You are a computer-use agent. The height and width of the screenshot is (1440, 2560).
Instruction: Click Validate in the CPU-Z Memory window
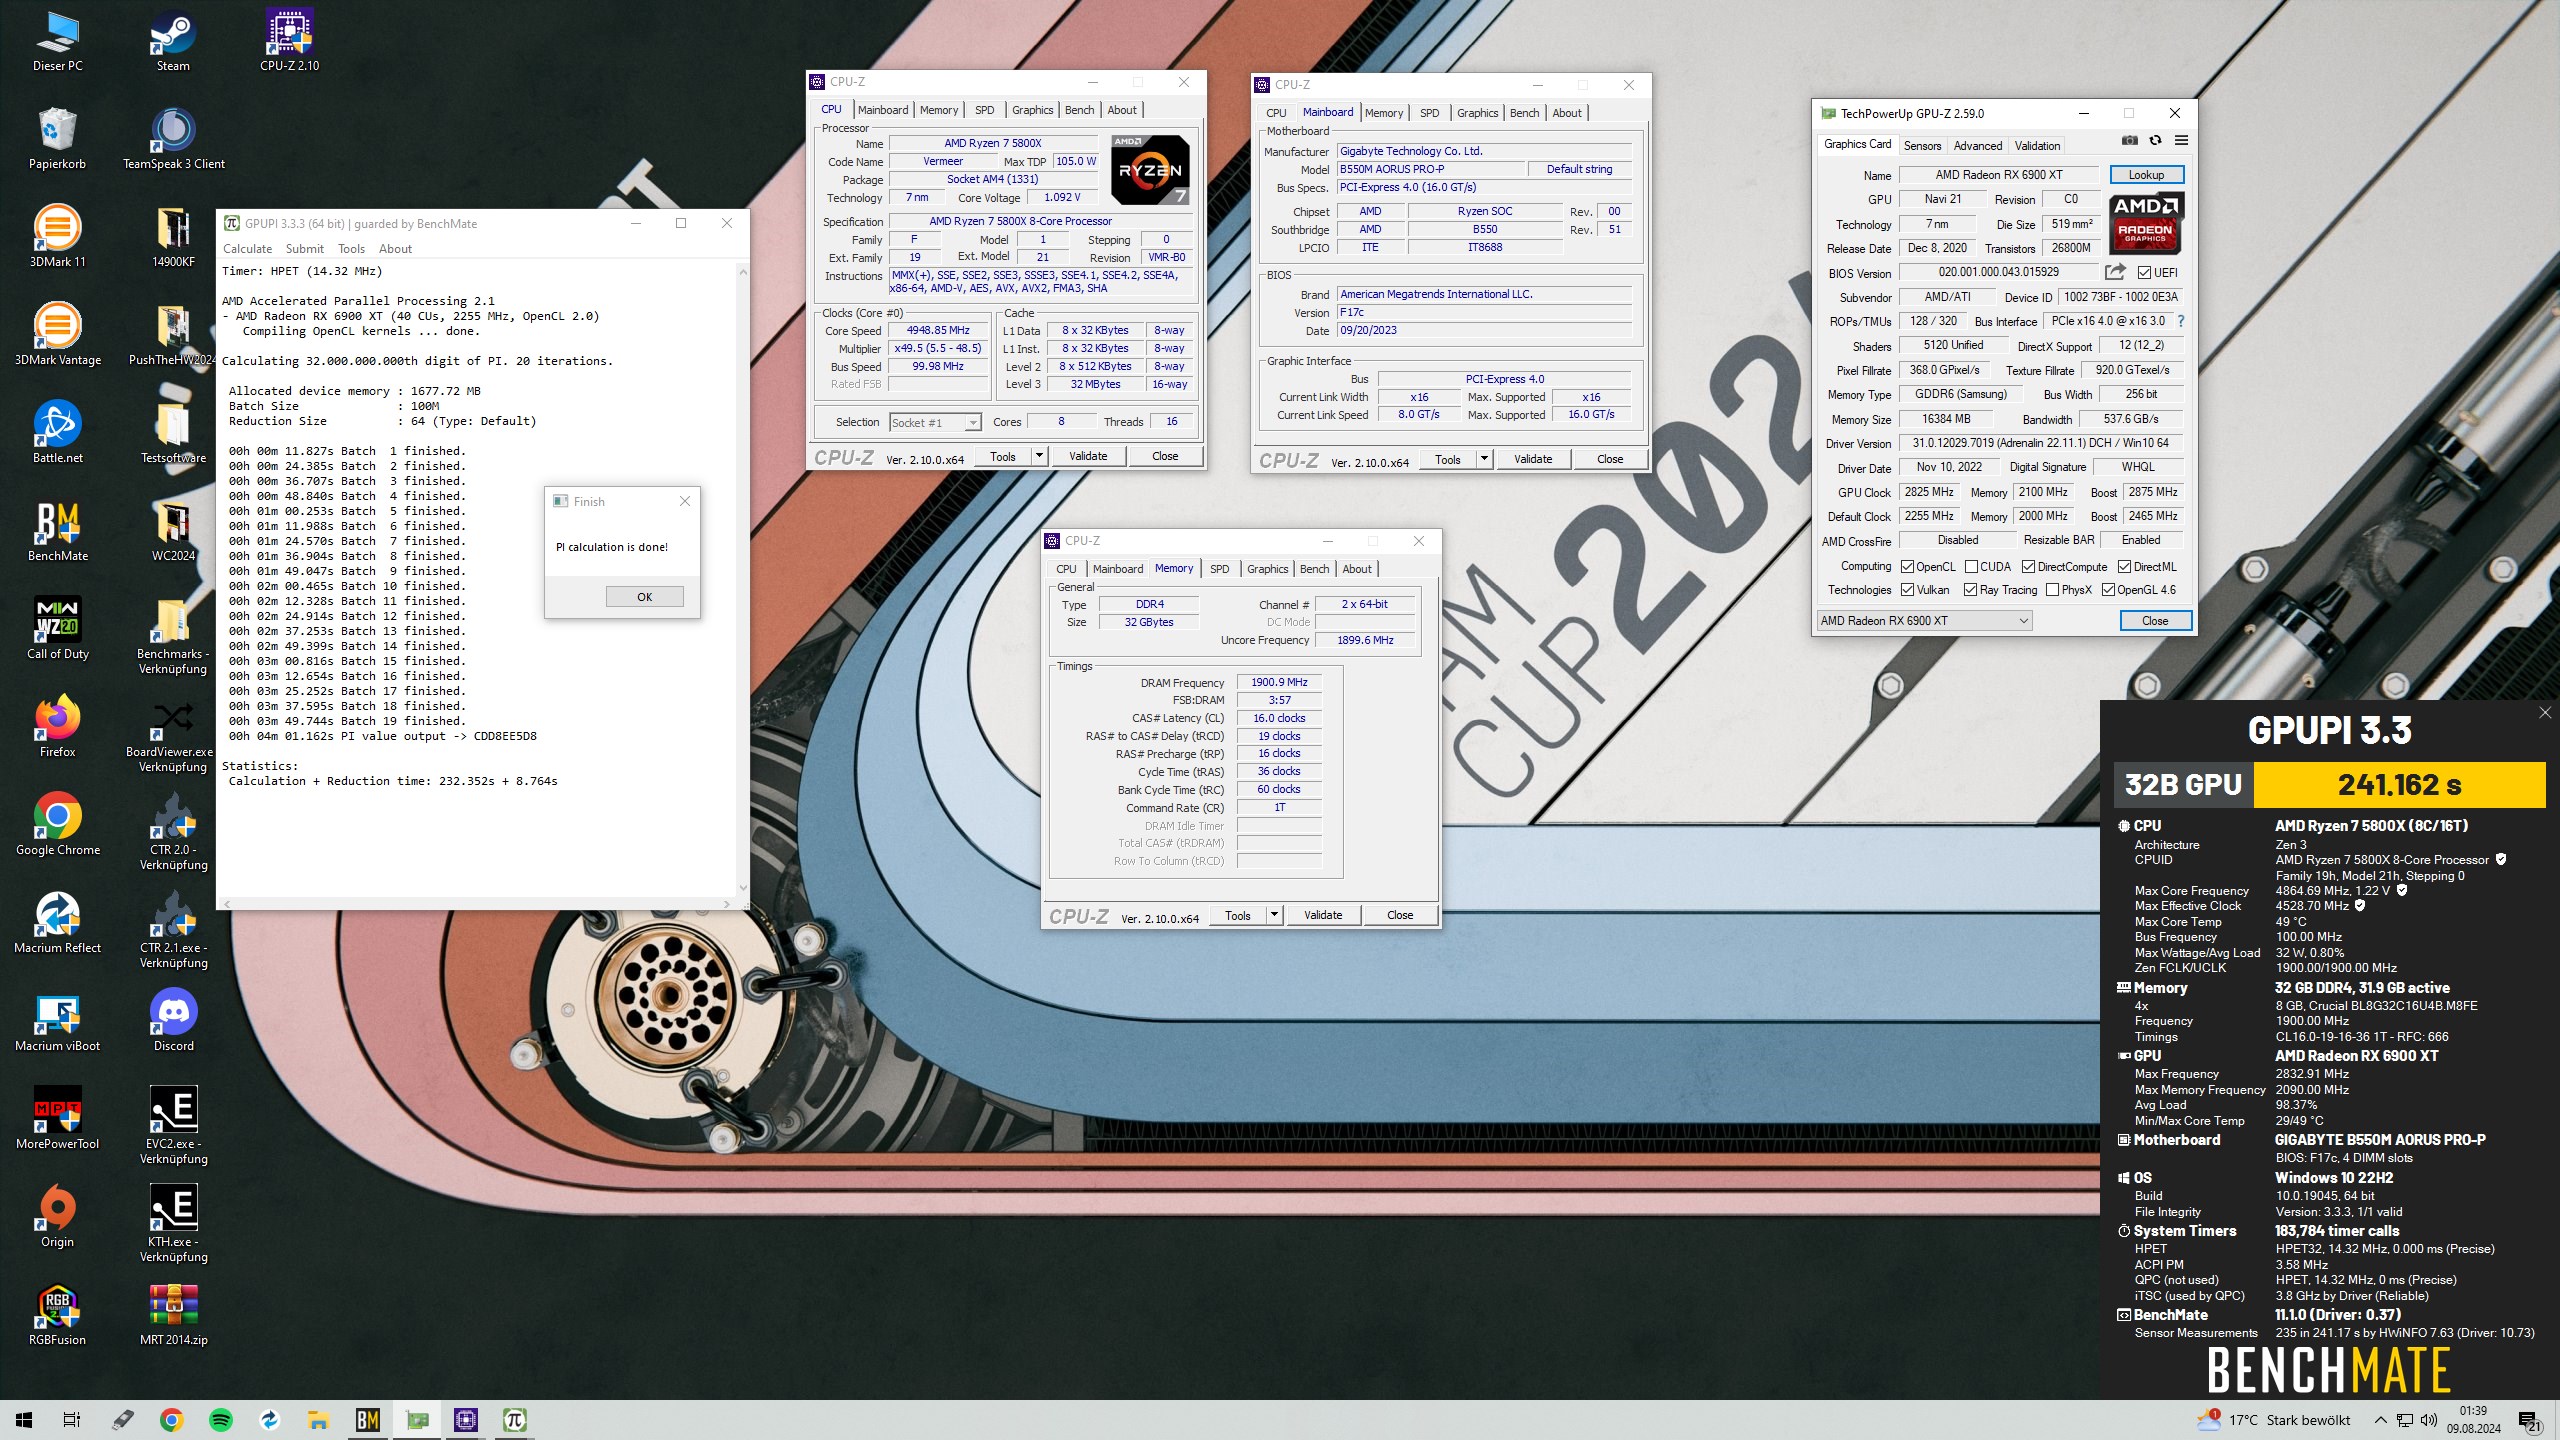1322,915
